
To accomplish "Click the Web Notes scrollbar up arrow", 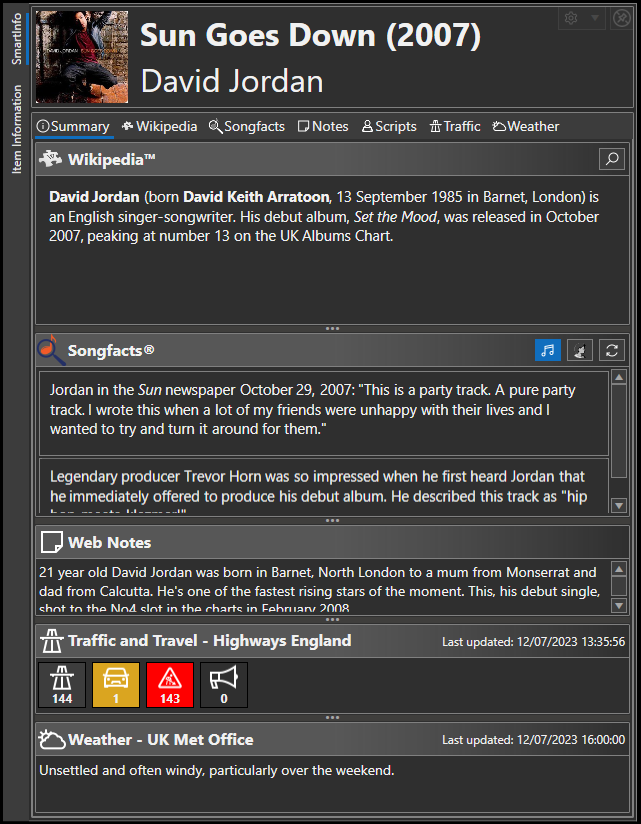I will [619, 569].
